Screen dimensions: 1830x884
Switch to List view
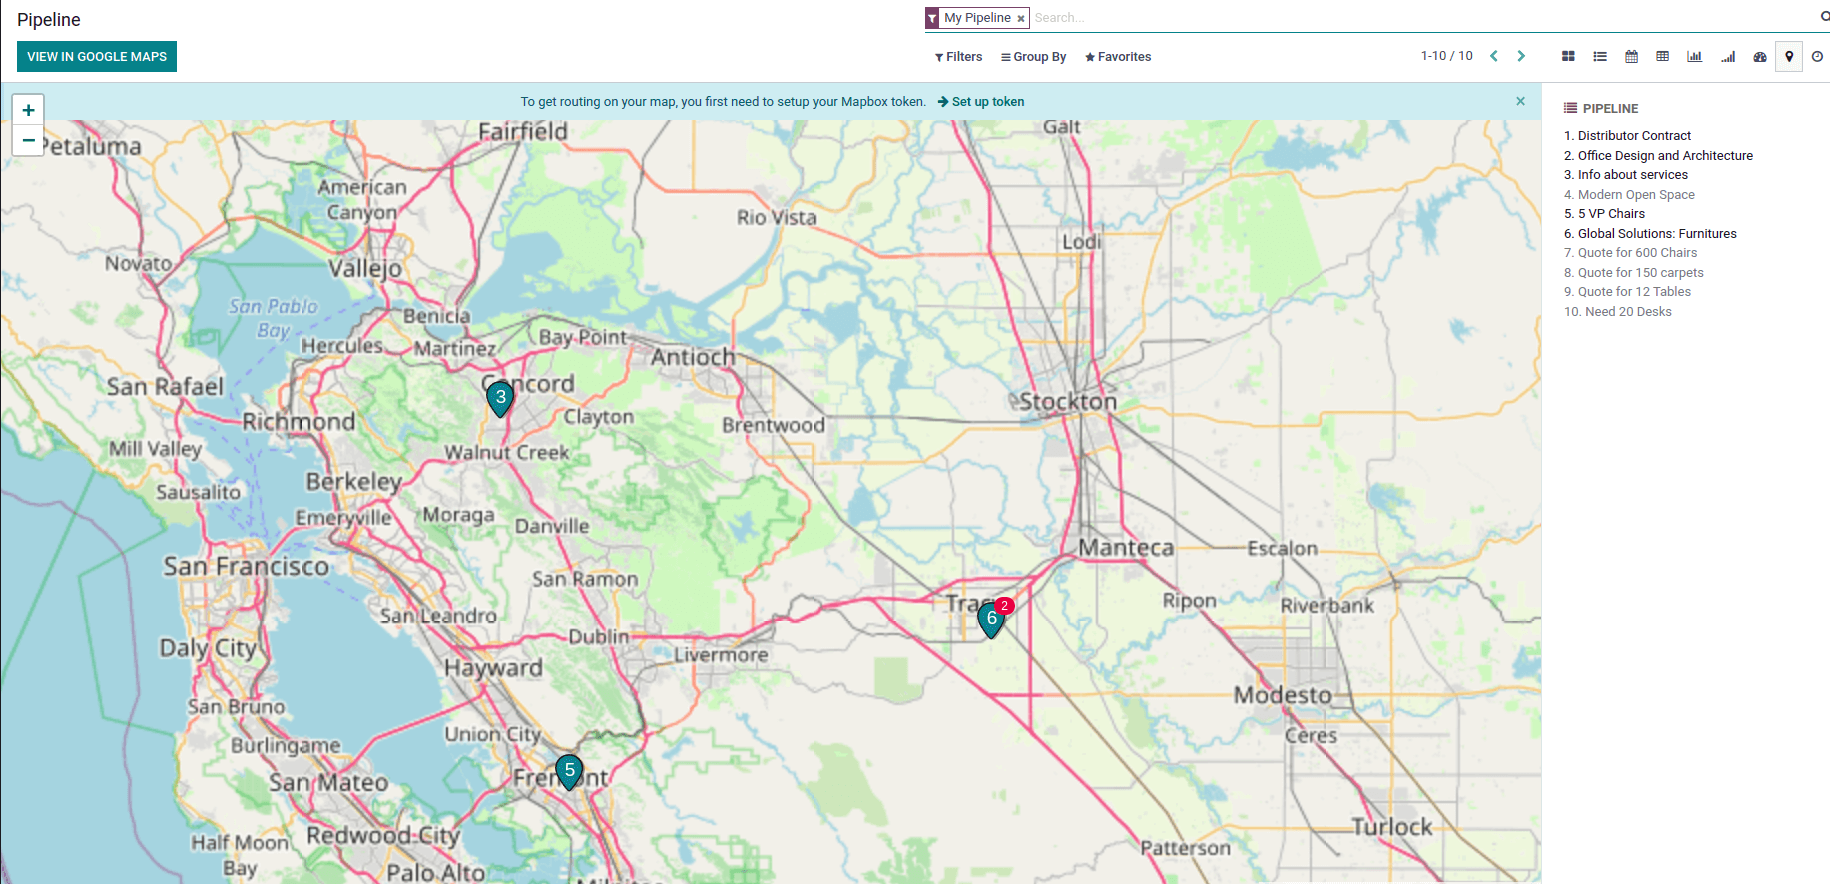(x=1600, y=57)
